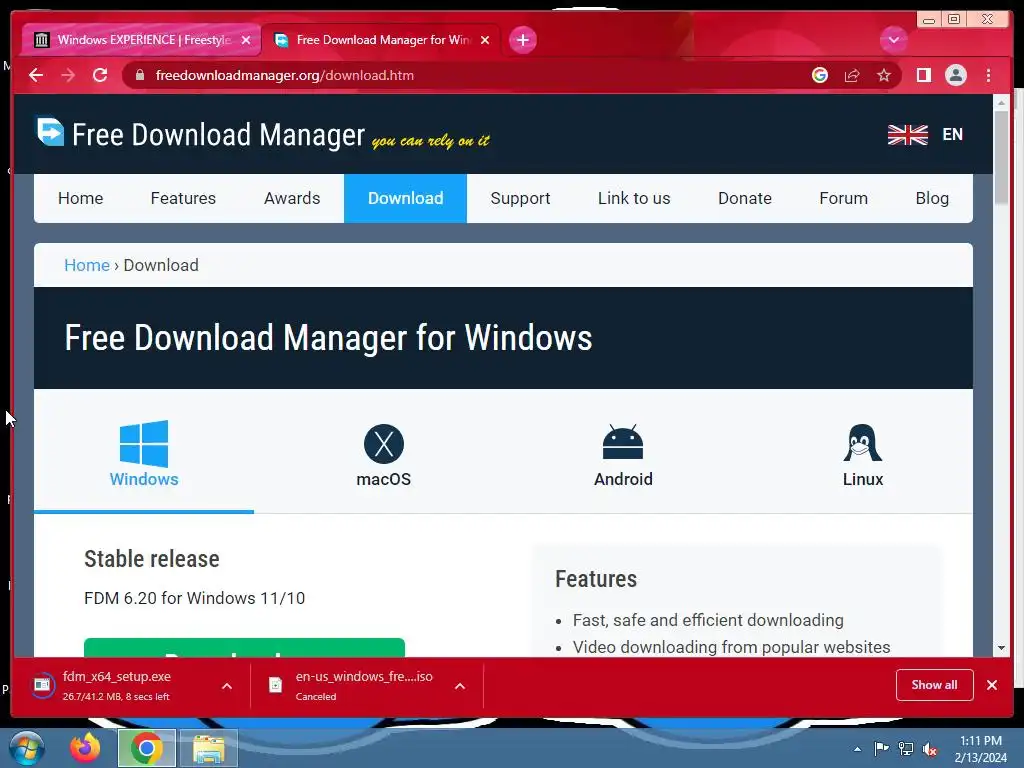Close the Windows EXPERIENCE tab
This screenshot has height=768, width=1024.
tap(246, 40)
